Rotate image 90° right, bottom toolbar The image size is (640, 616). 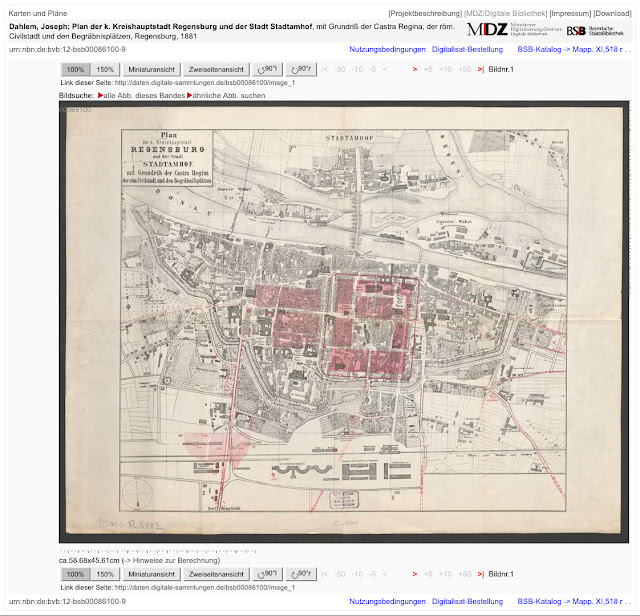click(x=301, y=574)
